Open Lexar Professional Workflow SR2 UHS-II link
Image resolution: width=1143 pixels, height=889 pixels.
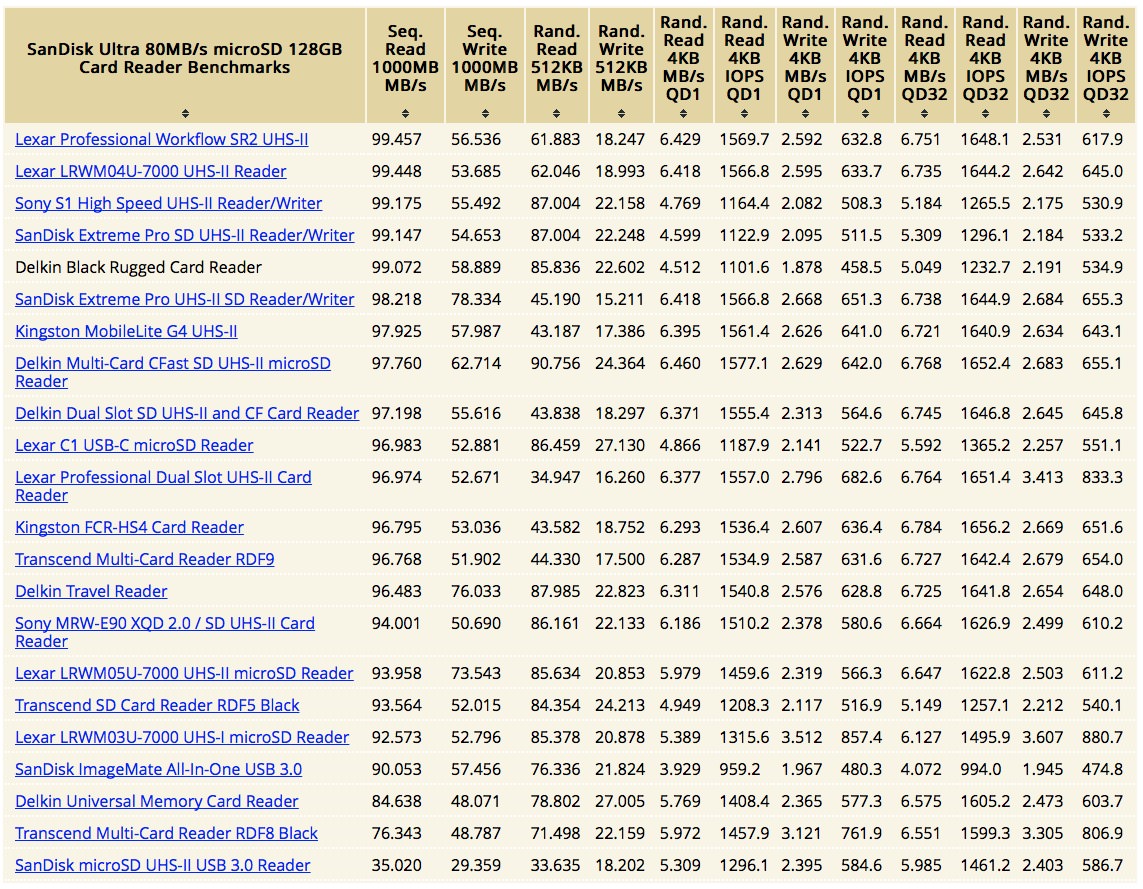162,139
